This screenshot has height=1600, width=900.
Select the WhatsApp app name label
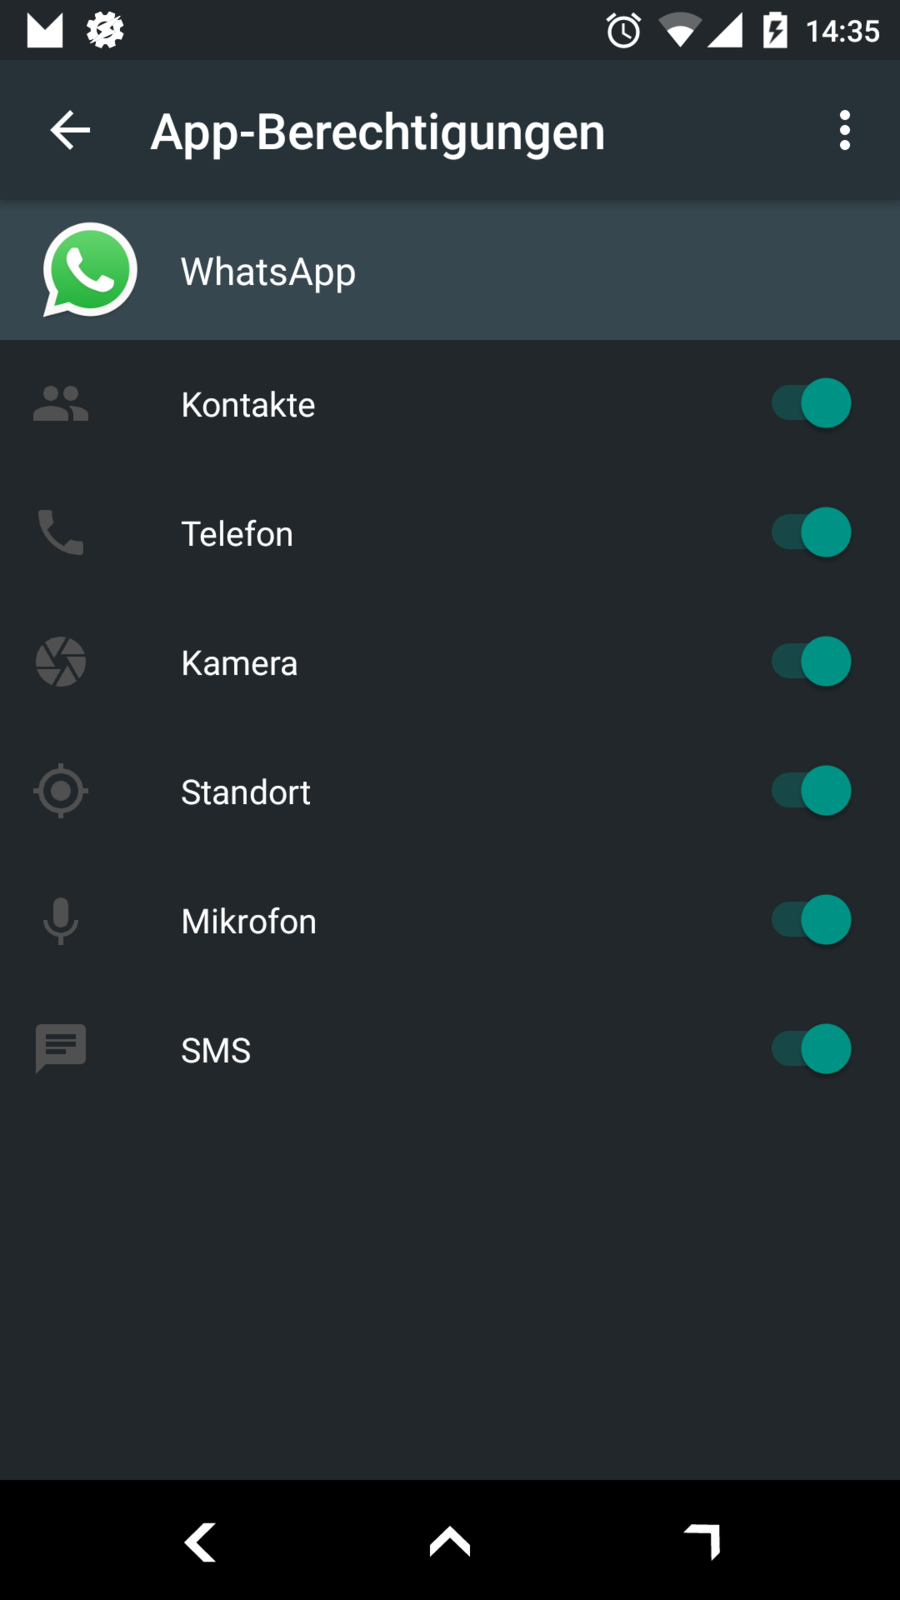[268, 272]
